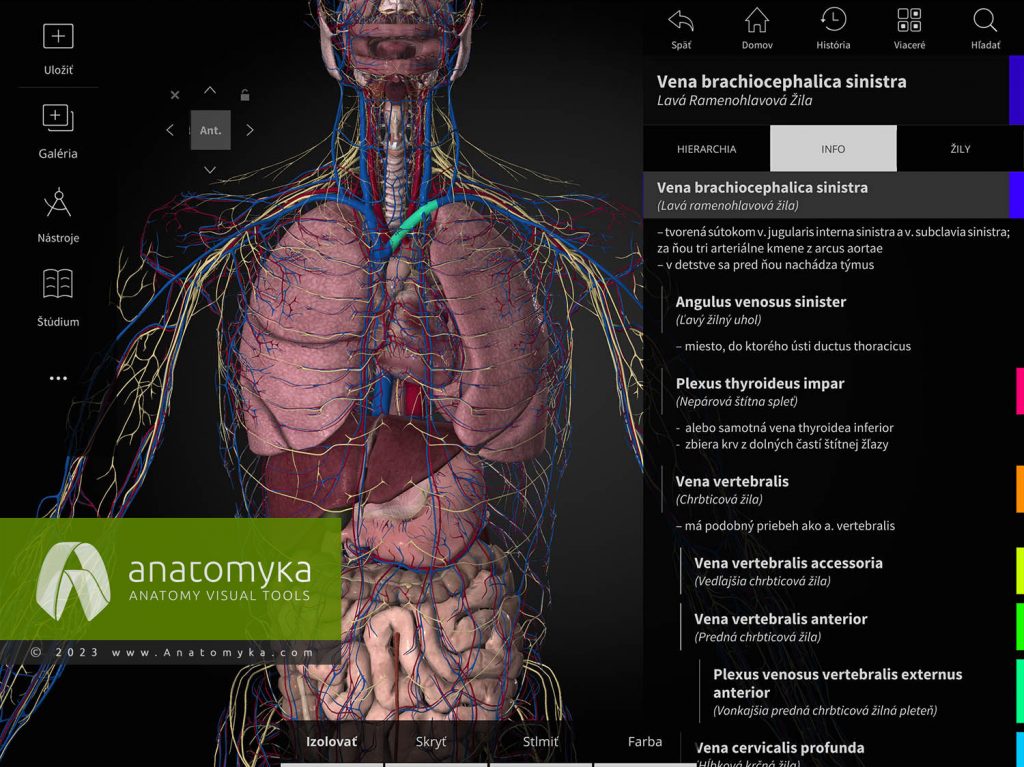The height and width of the screenshot is (767, 1024).
Task: Open the ŽILY tab
Action: click(x=961, y=148)
